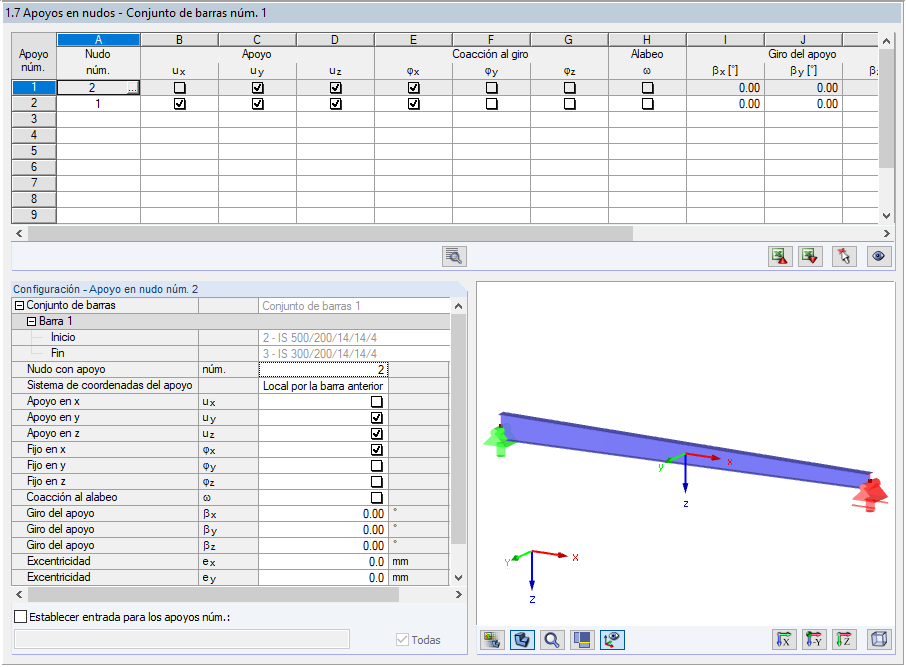Click 'Excentricidad' ey value field
This screenshot has width=906, height=667.
324,577
